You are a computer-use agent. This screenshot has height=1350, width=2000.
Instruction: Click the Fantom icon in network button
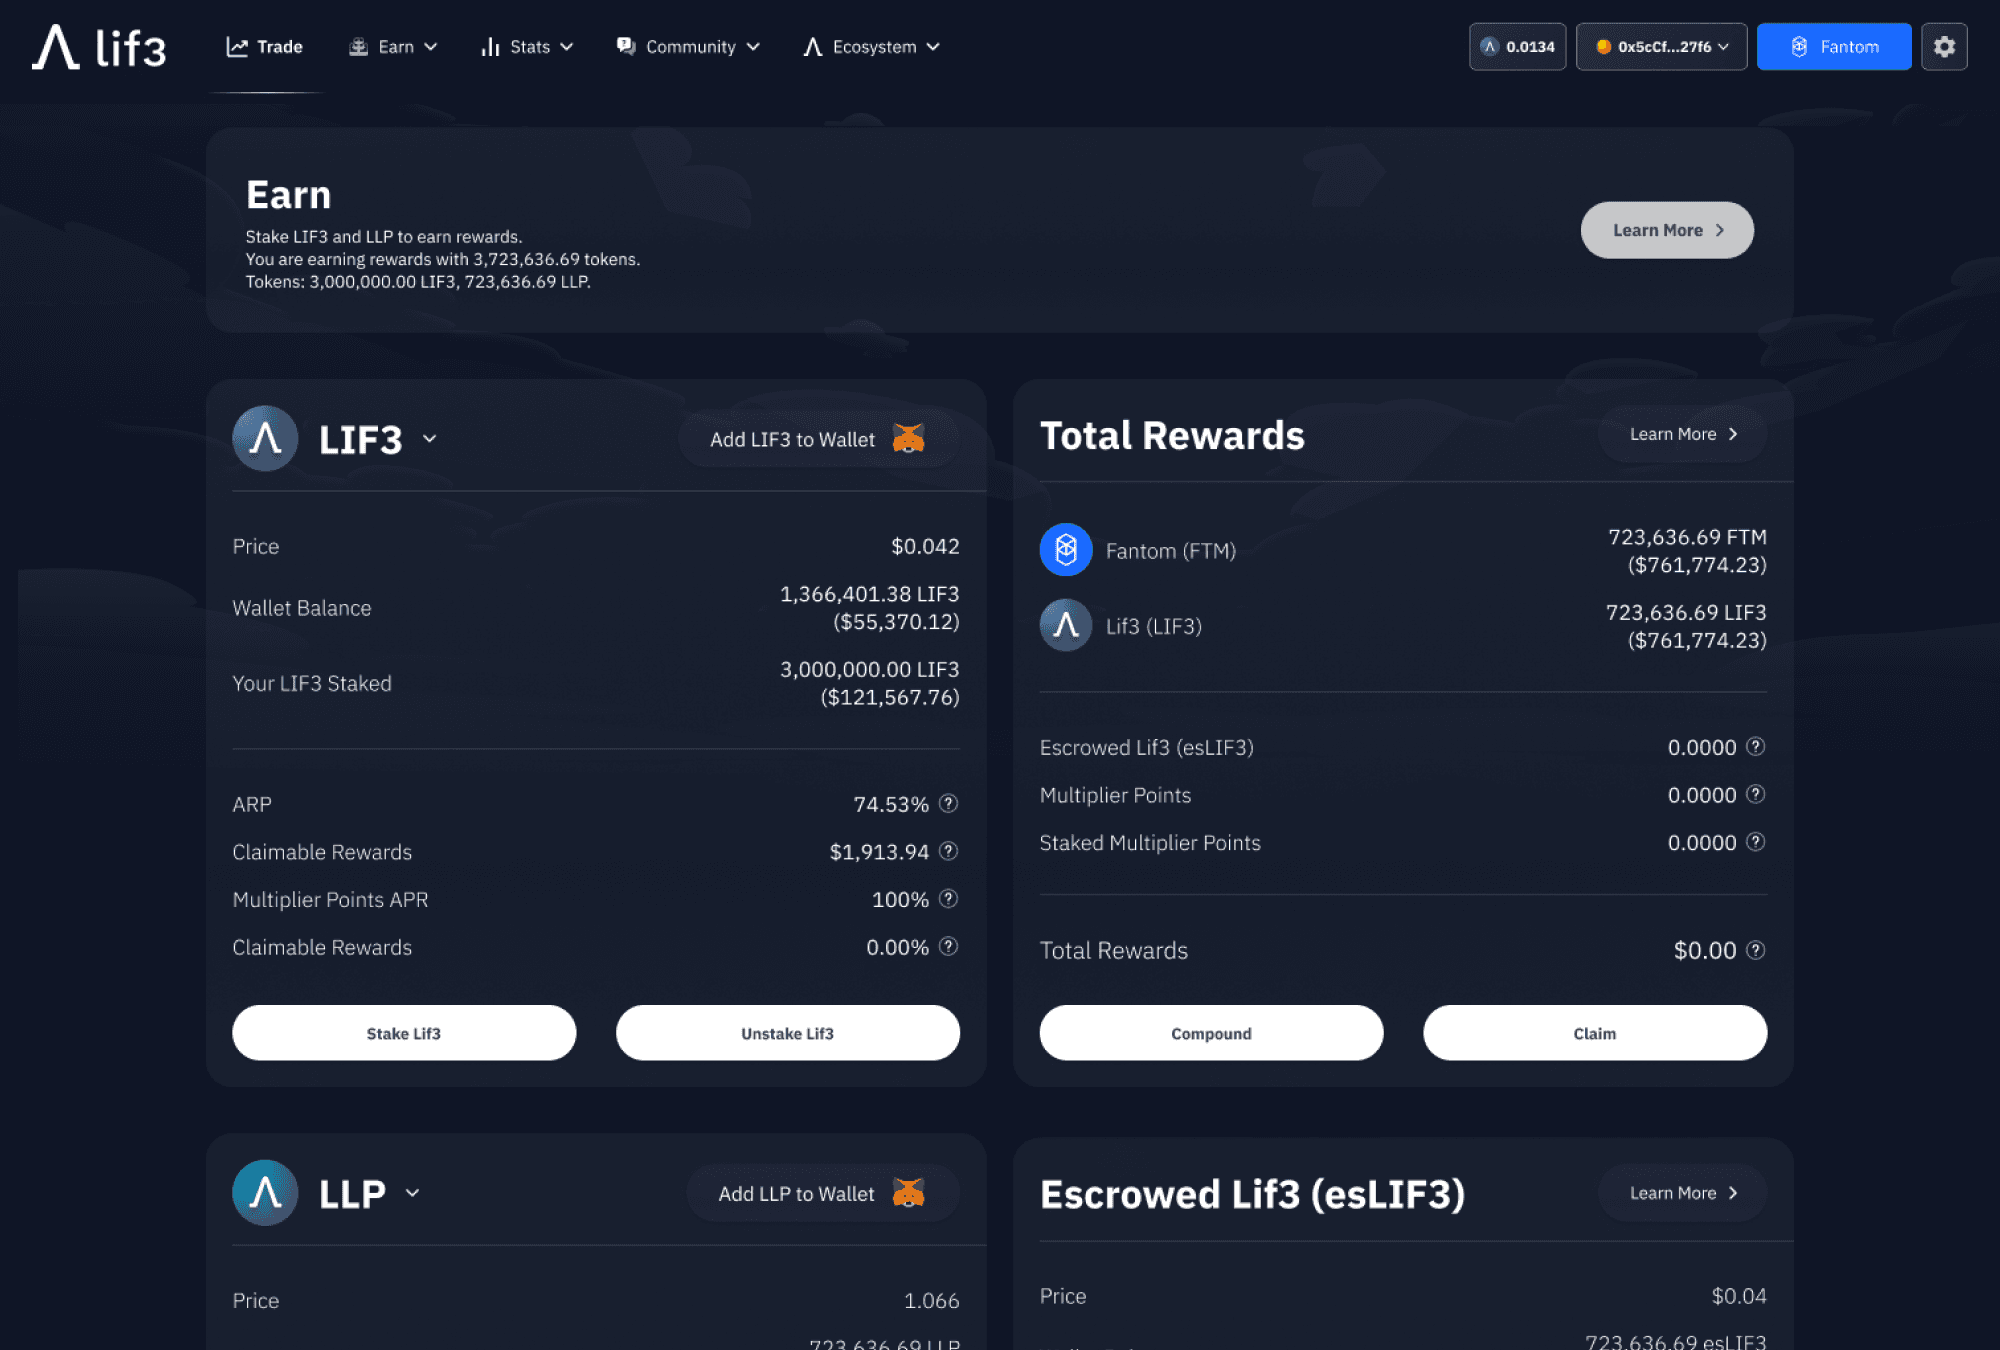[1799, 47]
